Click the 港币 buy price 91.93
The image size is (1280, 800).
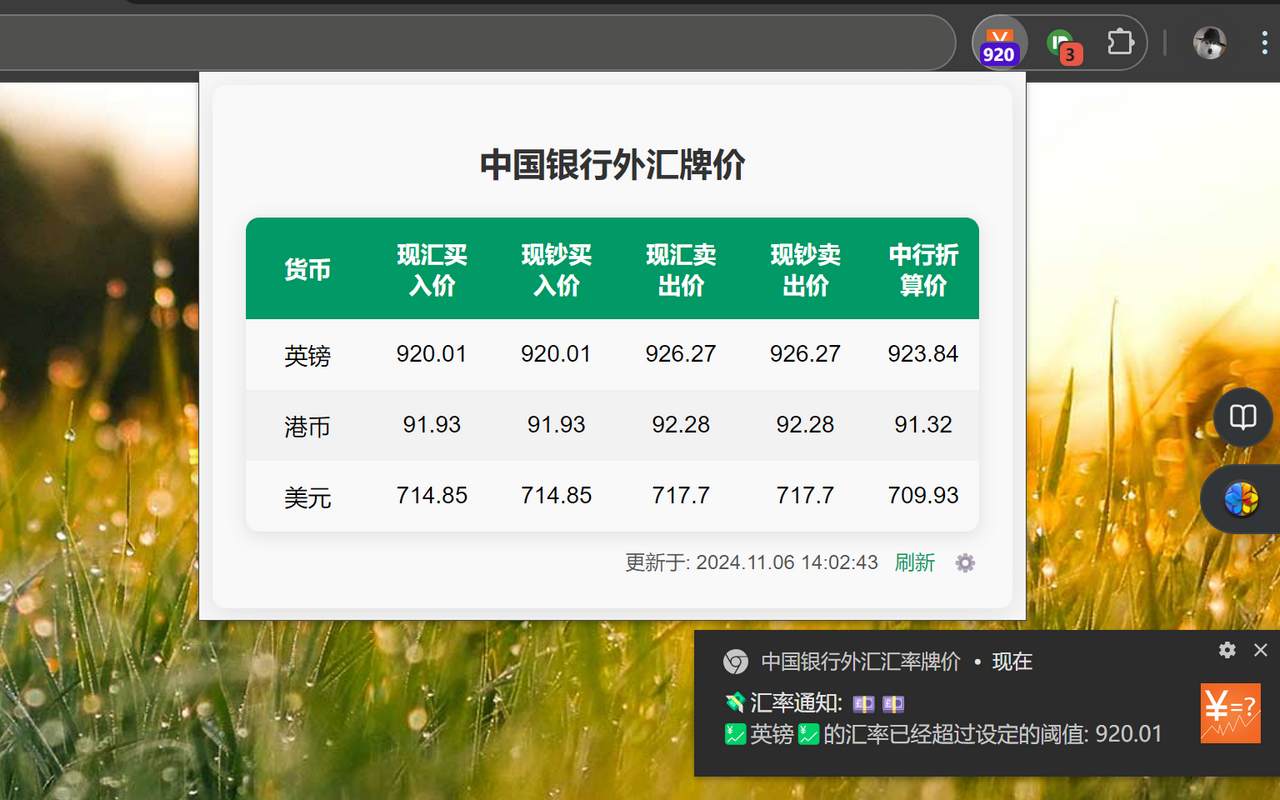(x=432, y=424)
